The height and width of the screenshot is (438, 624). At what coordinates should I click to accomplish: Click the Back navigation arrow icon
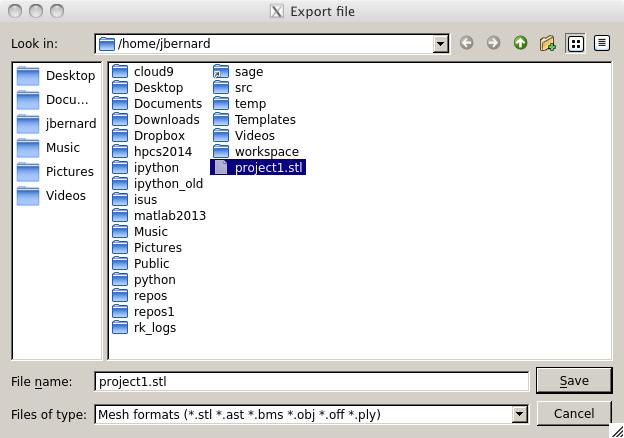(x=466, y=43)
